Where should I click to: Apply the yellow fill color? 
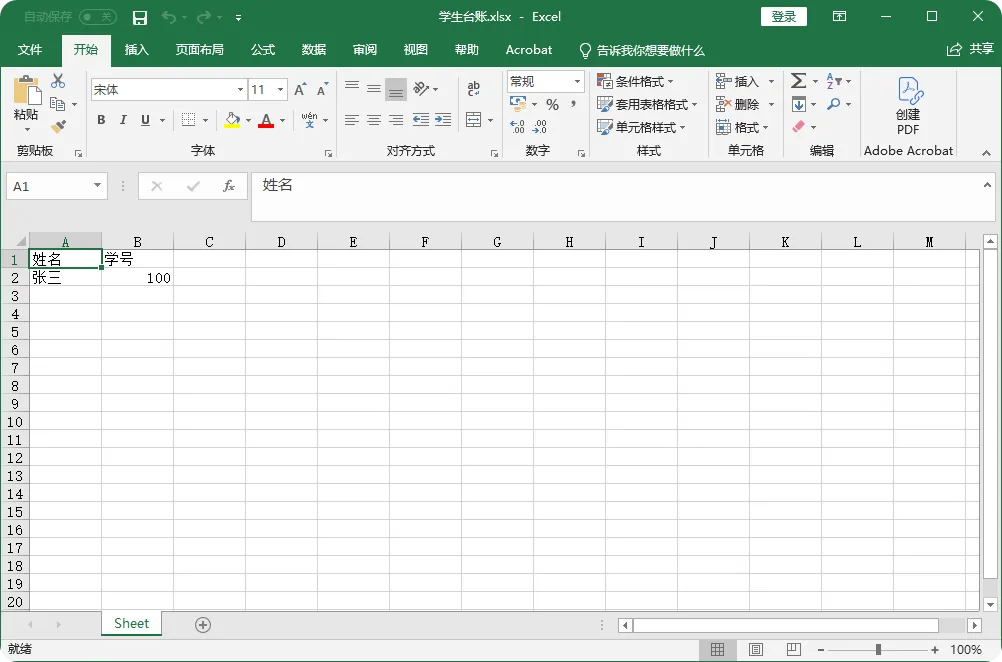[232, 119]
